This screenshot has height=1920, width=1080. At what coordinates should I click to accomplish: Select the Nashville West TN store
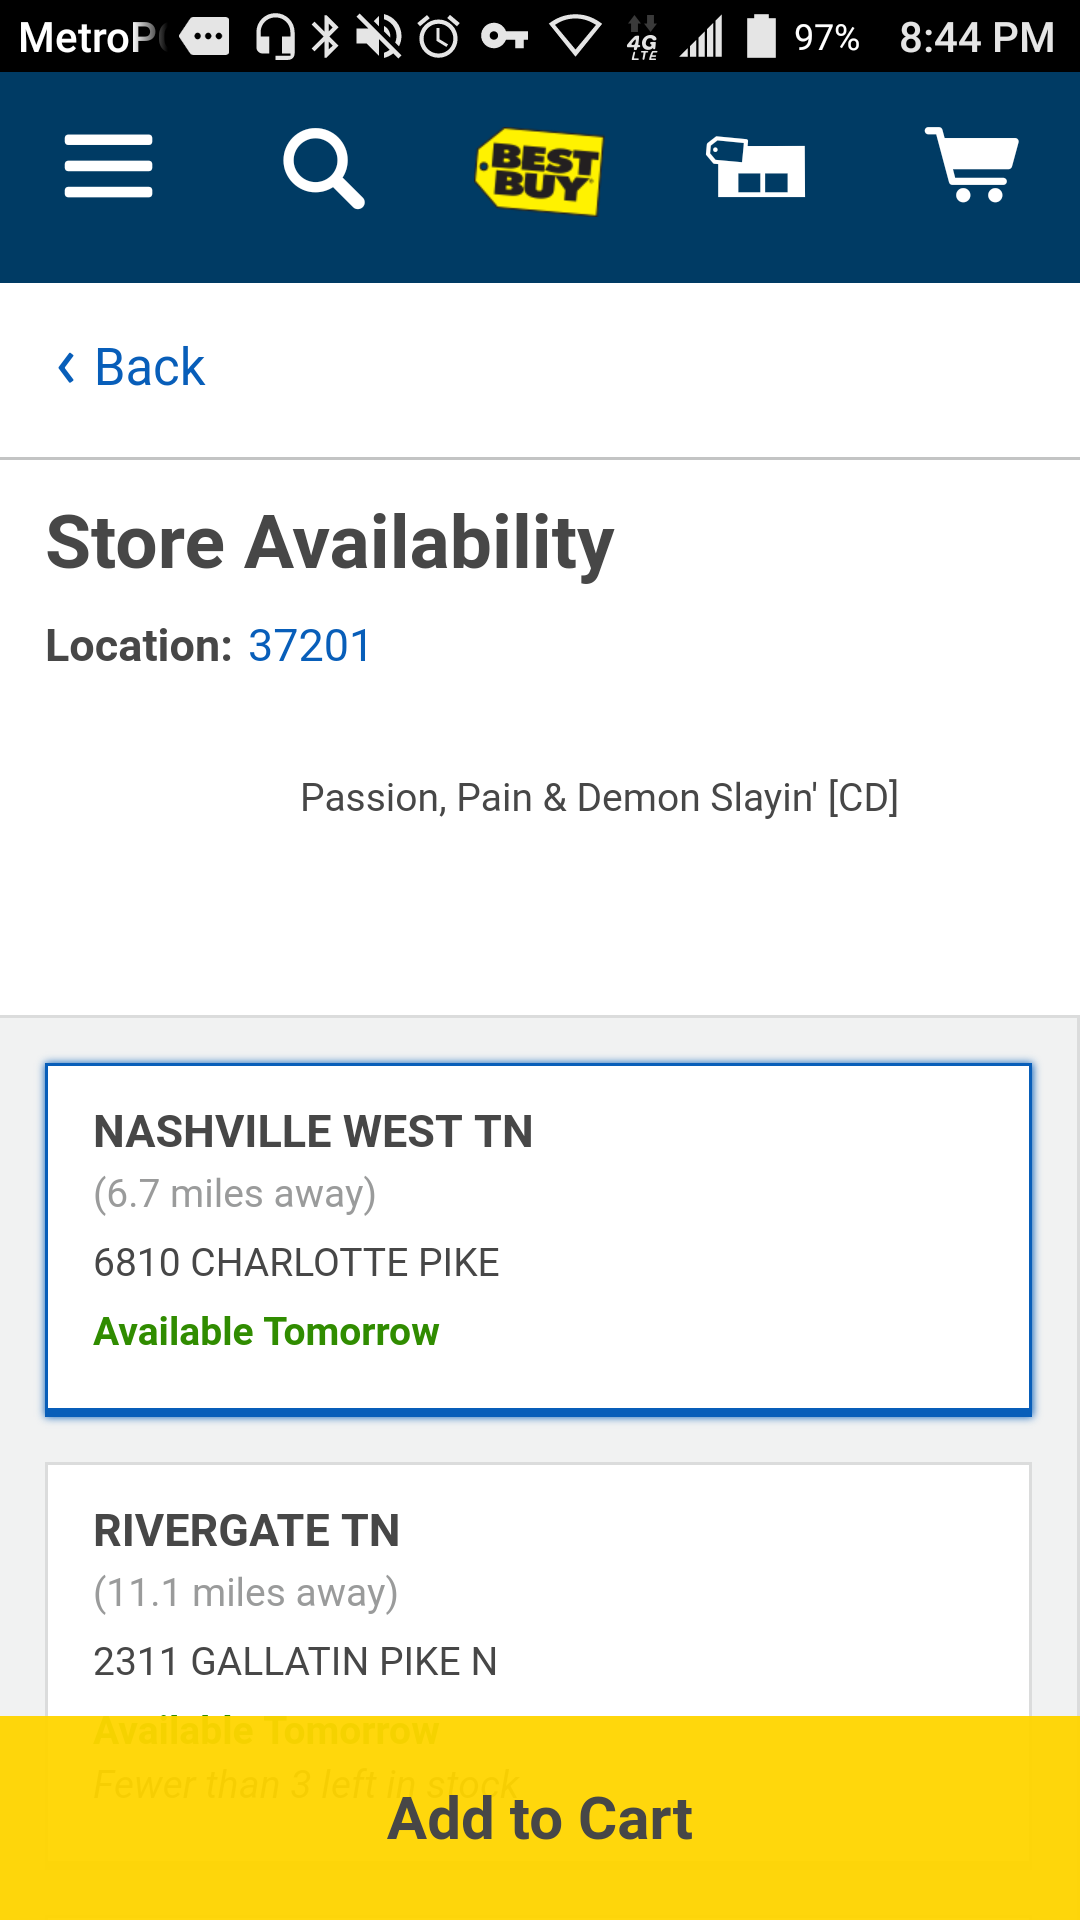538,1240
